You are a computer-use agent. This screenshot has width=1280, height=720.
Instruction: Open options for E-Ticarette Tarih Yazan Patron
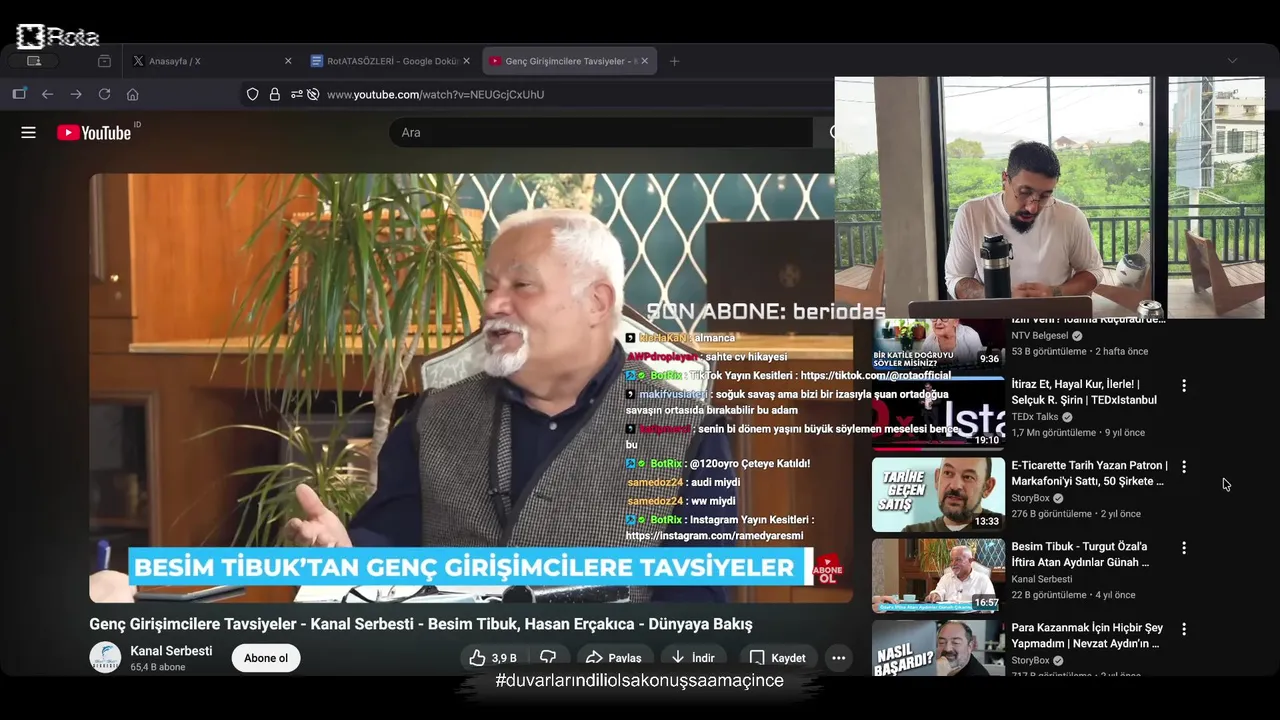[x=1184, y=466]
